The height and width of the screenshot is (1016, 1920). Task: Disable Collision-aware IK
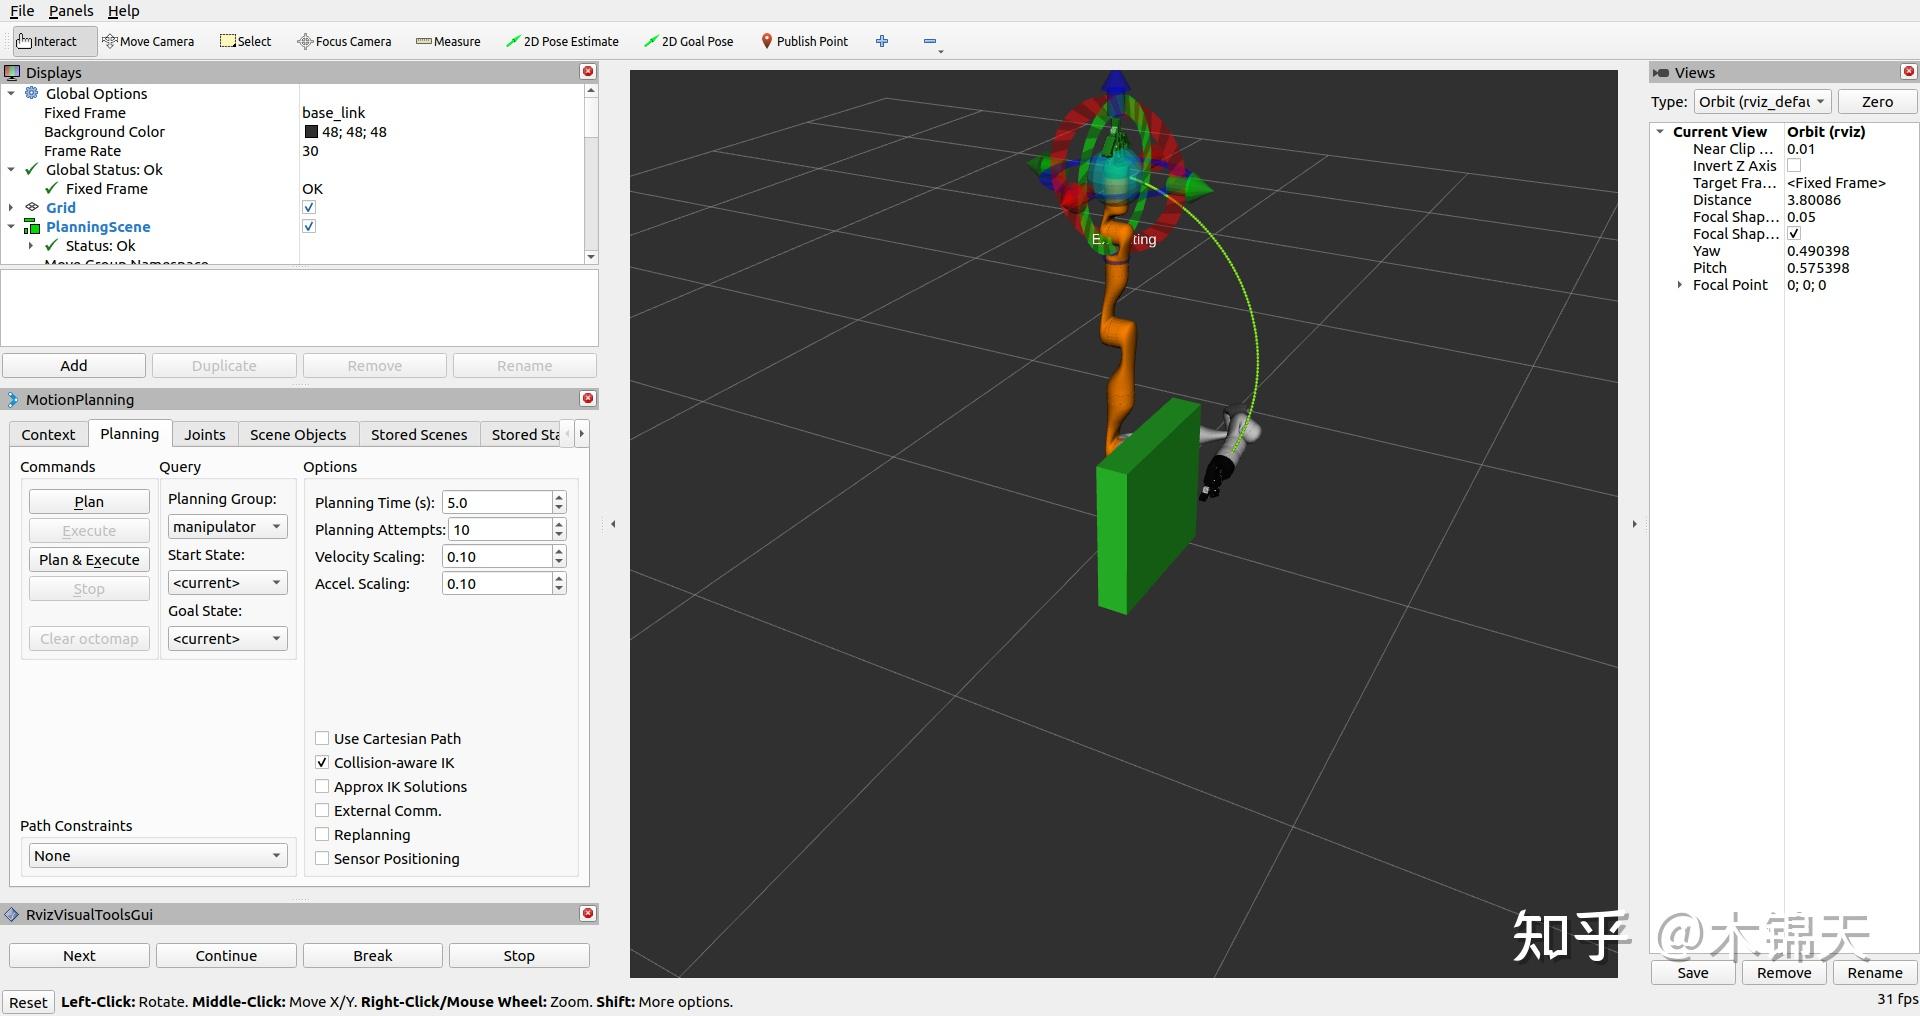click(x=322, y=762)
